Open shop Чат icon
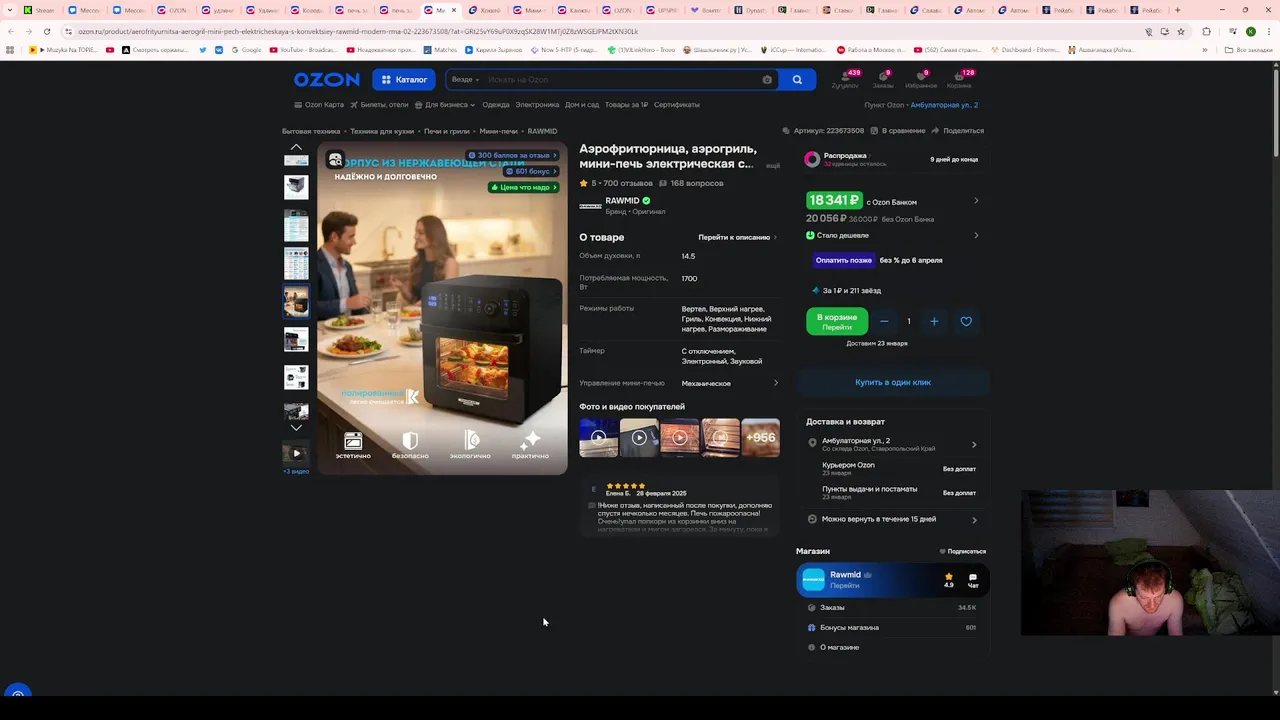This screenshot has width=1280, height=720. [973, 580]
